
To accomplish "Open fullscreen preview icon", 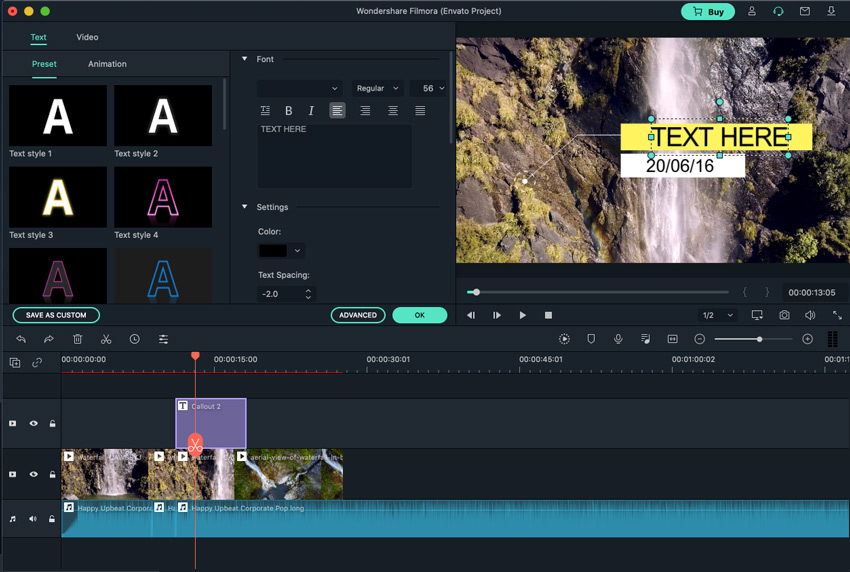I will point(837,315).
